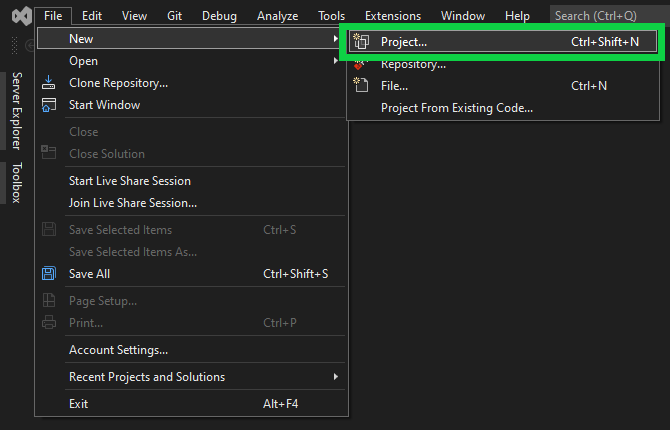Expand the Open submenu arrow
The image size is (670, 430).
point(336,61)
